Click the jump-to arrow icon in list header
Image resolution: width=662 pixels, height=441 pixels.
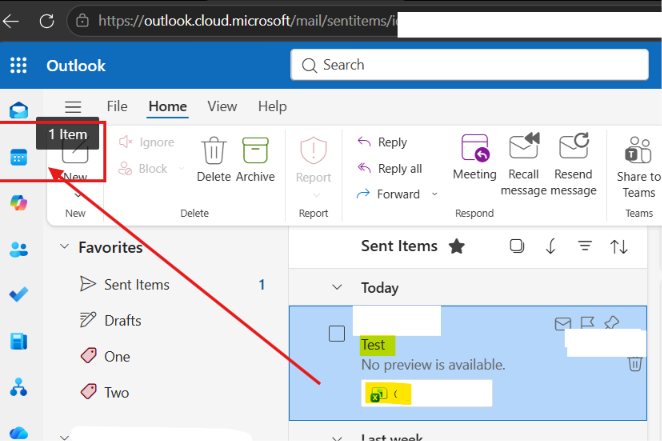pos(551,246)
